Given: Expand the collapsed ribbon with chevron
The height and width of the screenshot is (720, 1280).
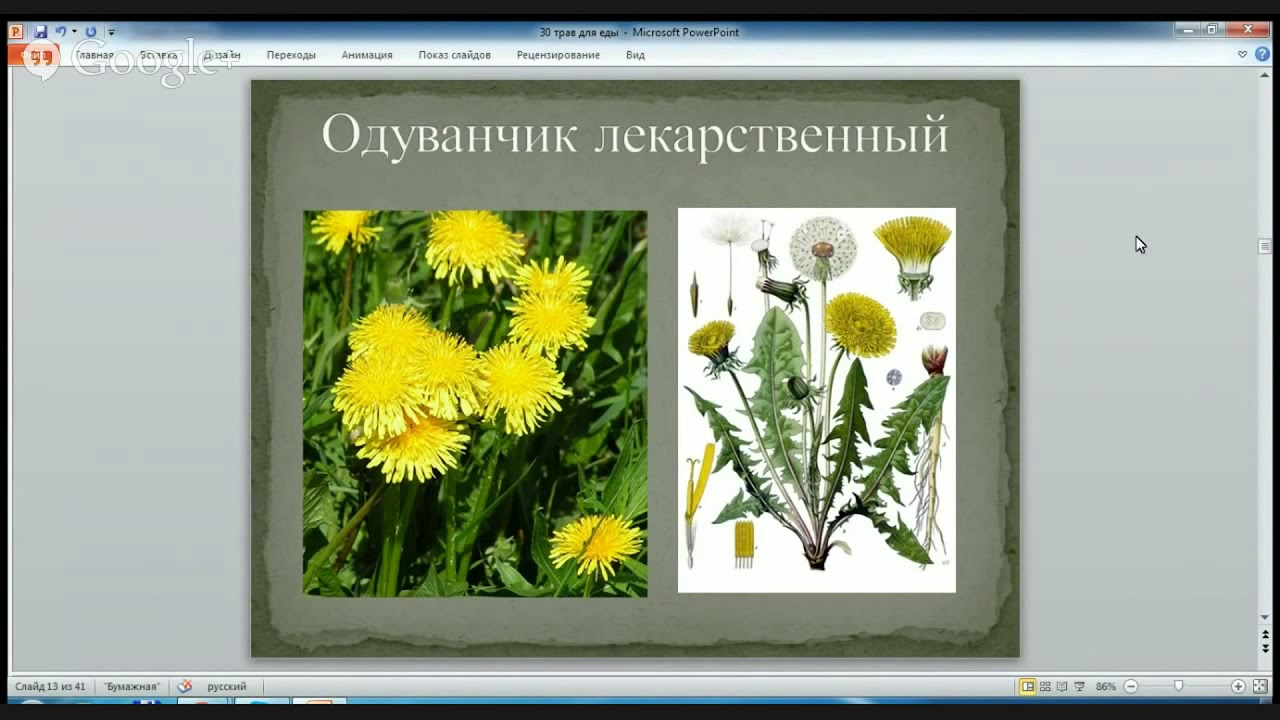Looking at the screenshot, I should [x=1242, y=54].
